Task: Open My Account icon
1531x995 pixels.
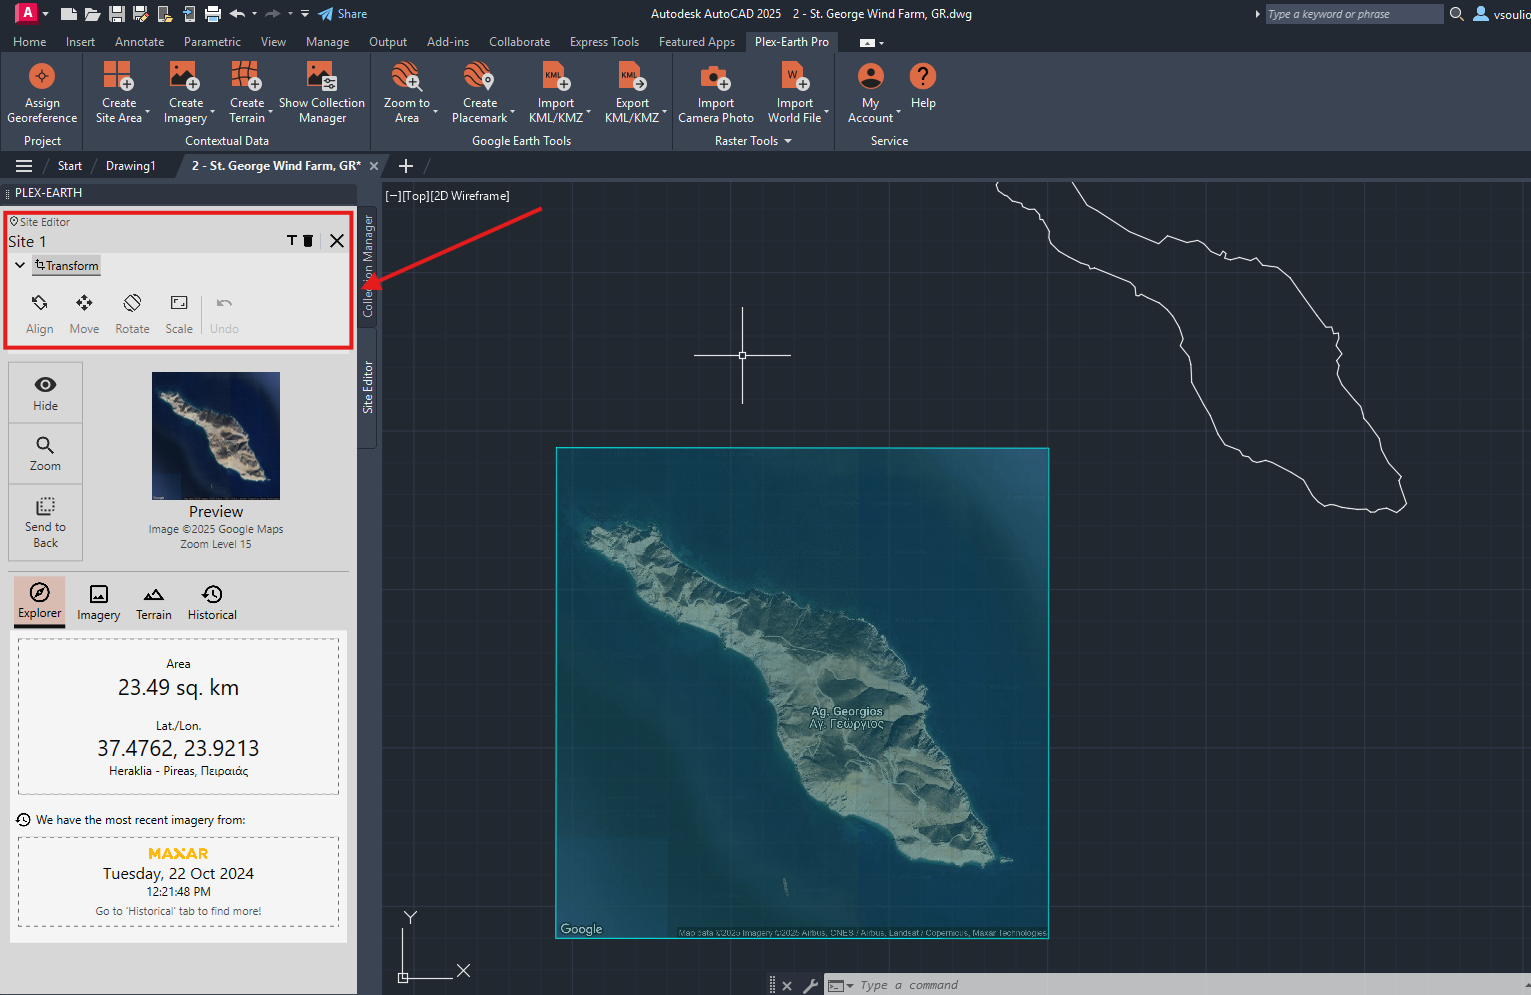Action: tap(871, 77)
